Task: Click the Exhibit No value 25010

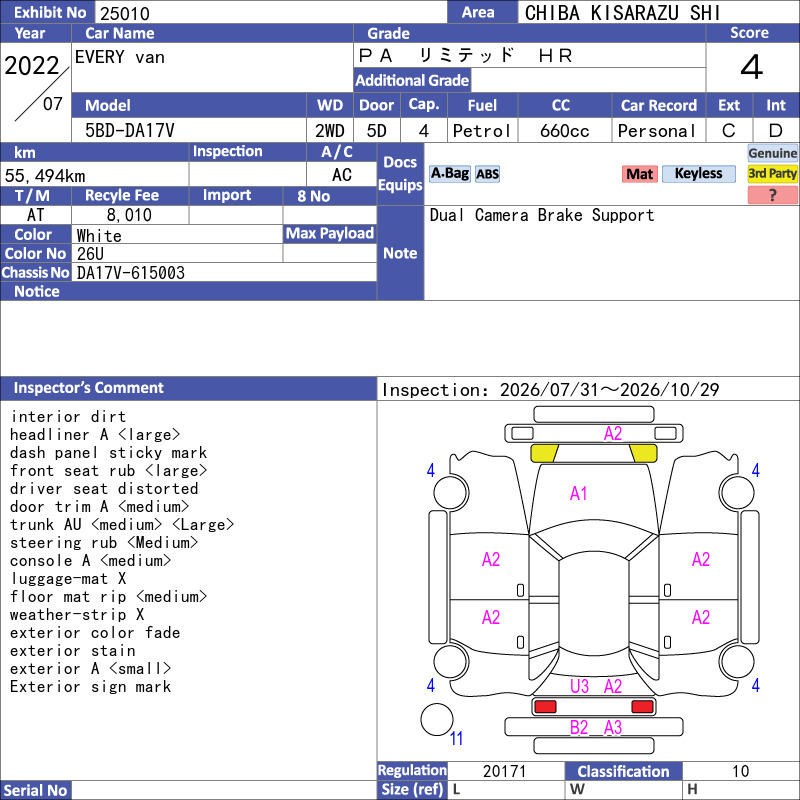Action: click(125, 14)
